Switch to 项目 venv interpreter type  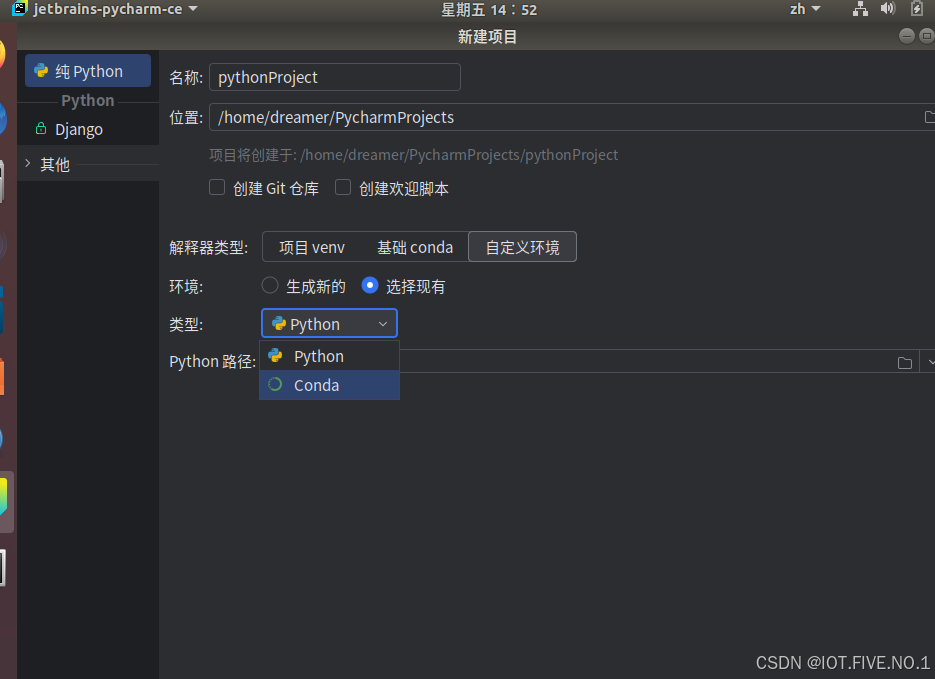312,247
